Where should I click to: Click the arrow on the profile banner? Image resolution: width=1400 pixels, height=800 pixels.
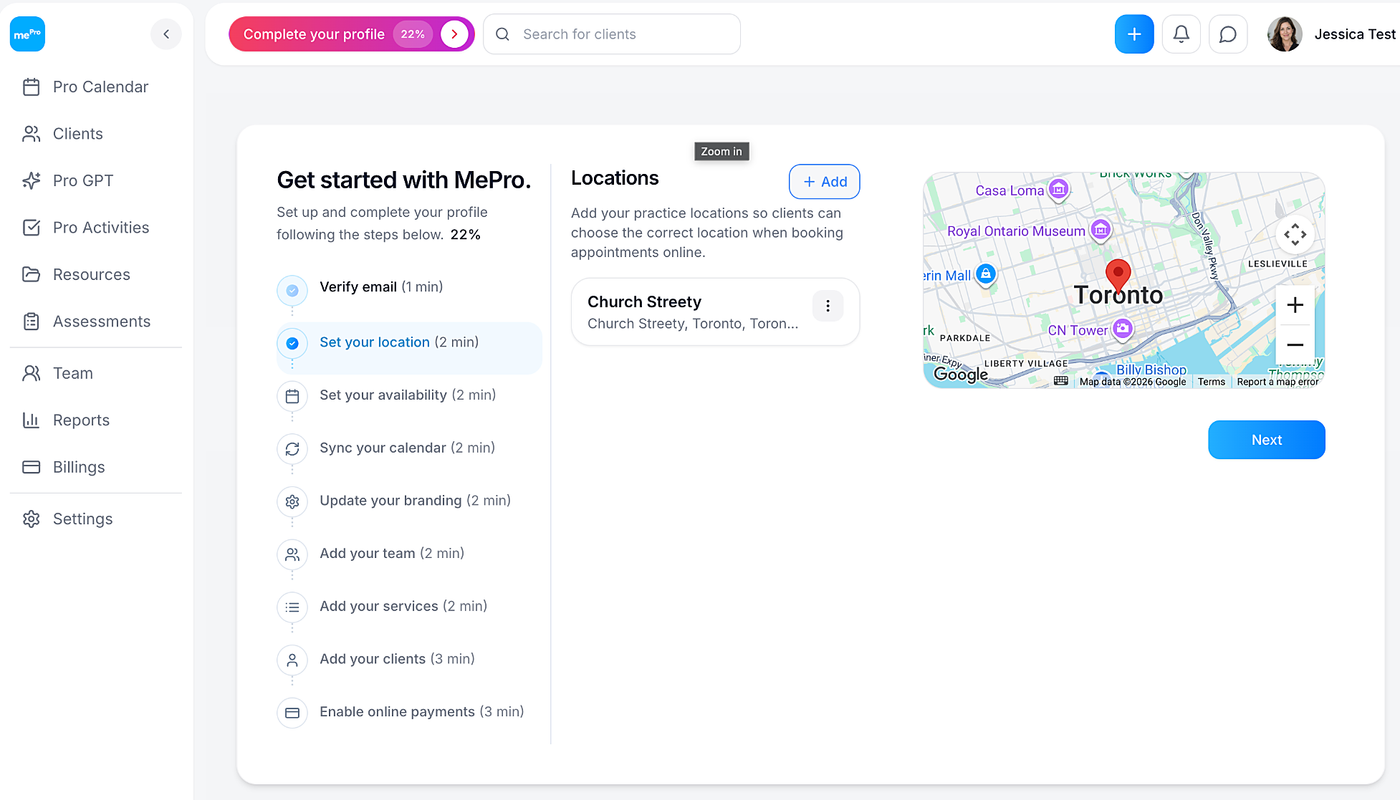click(x=455, y=34)
